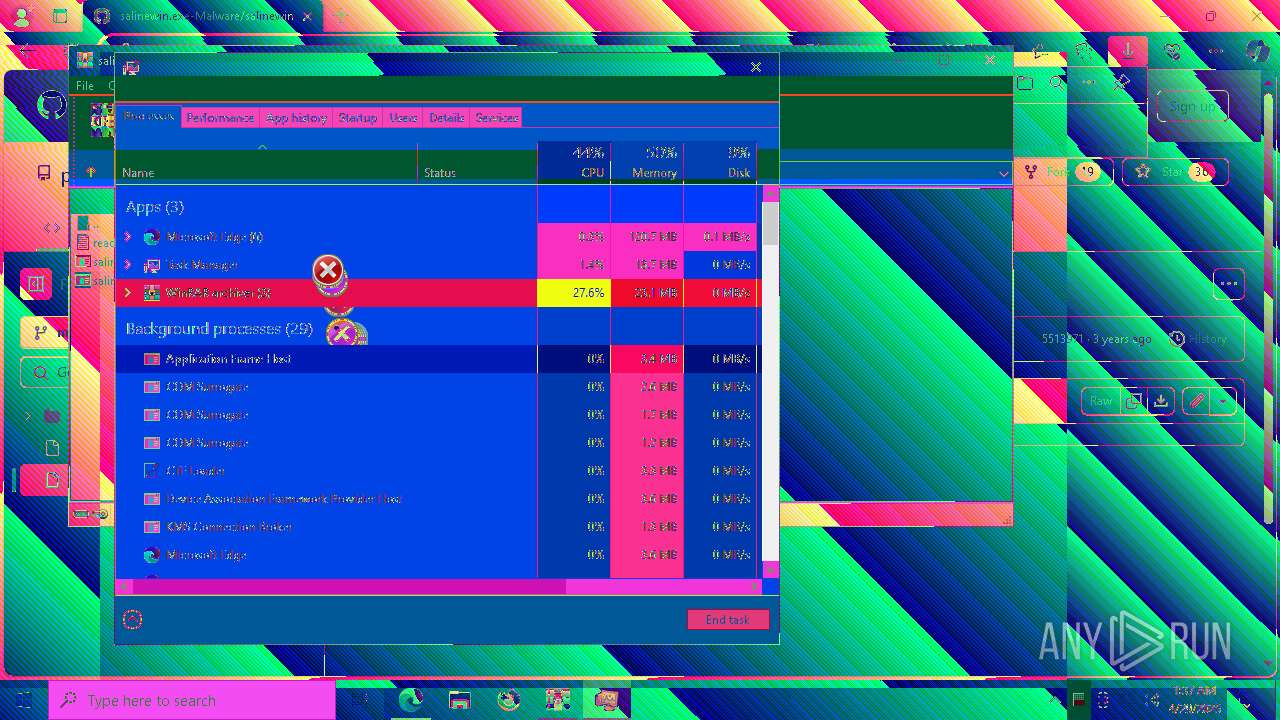Viewport: 1280px width, 720px height.
Task: Click the Edge Copilot icon
Action: click(1258, 50)
